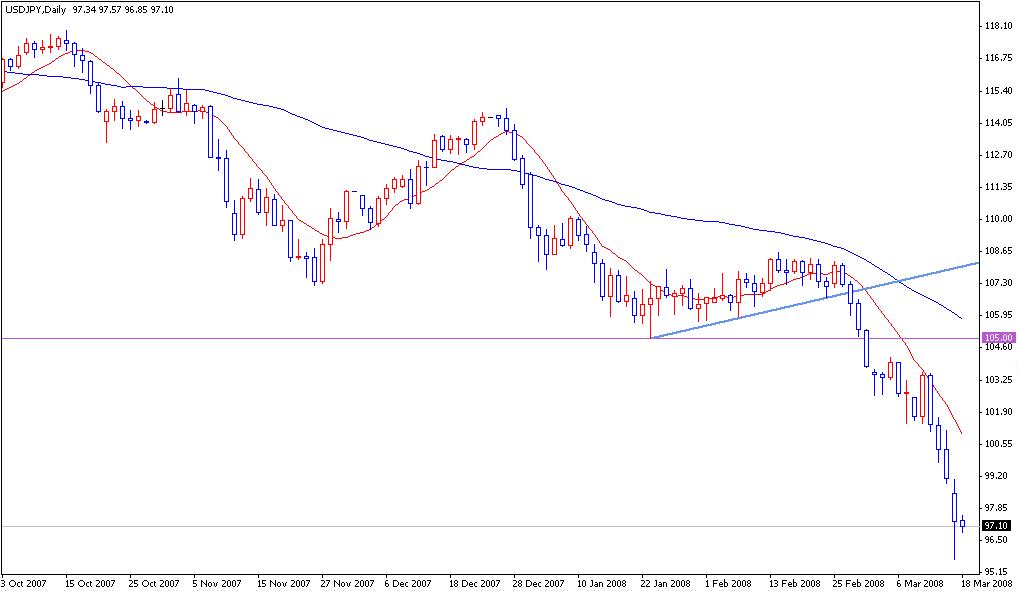Click the 10 Jan 2008 date label
Viewport: 1018px width, 591px height.
[x=602, y=583]
